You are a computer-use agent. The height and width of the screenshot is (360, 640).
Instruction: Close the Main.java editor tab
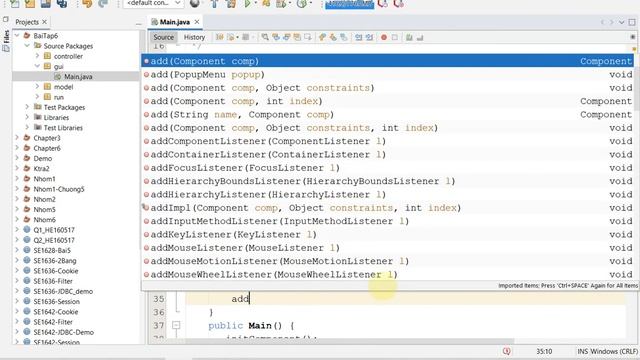[197, 22]
